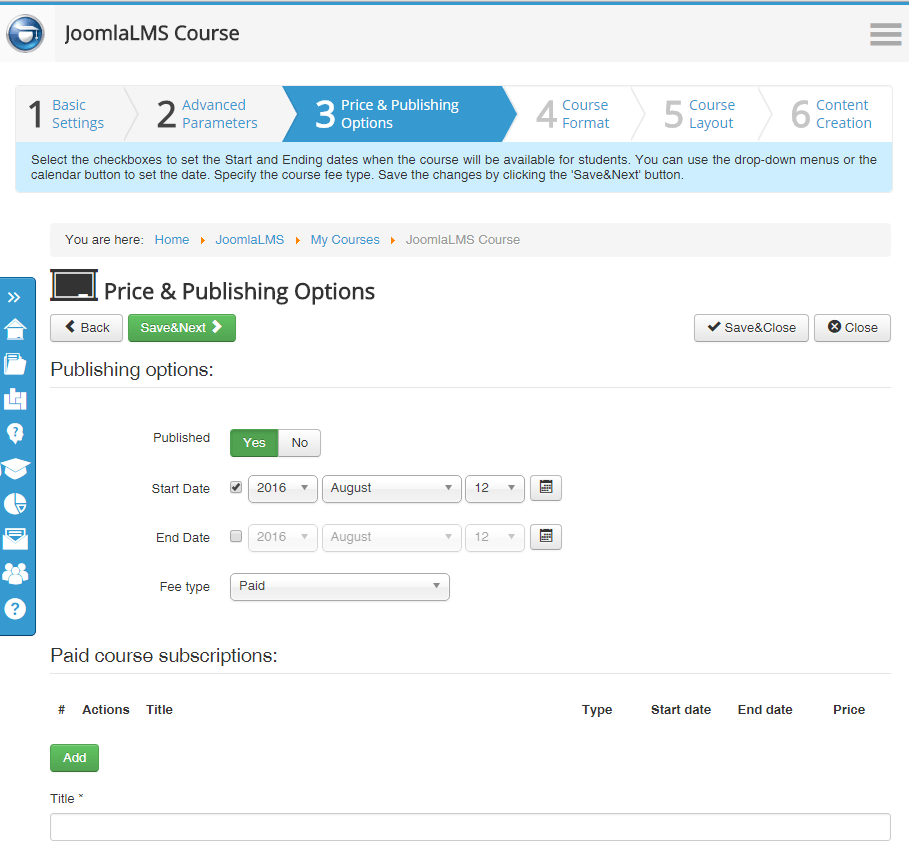Follow the My Courses breadcrumb link

345,240
